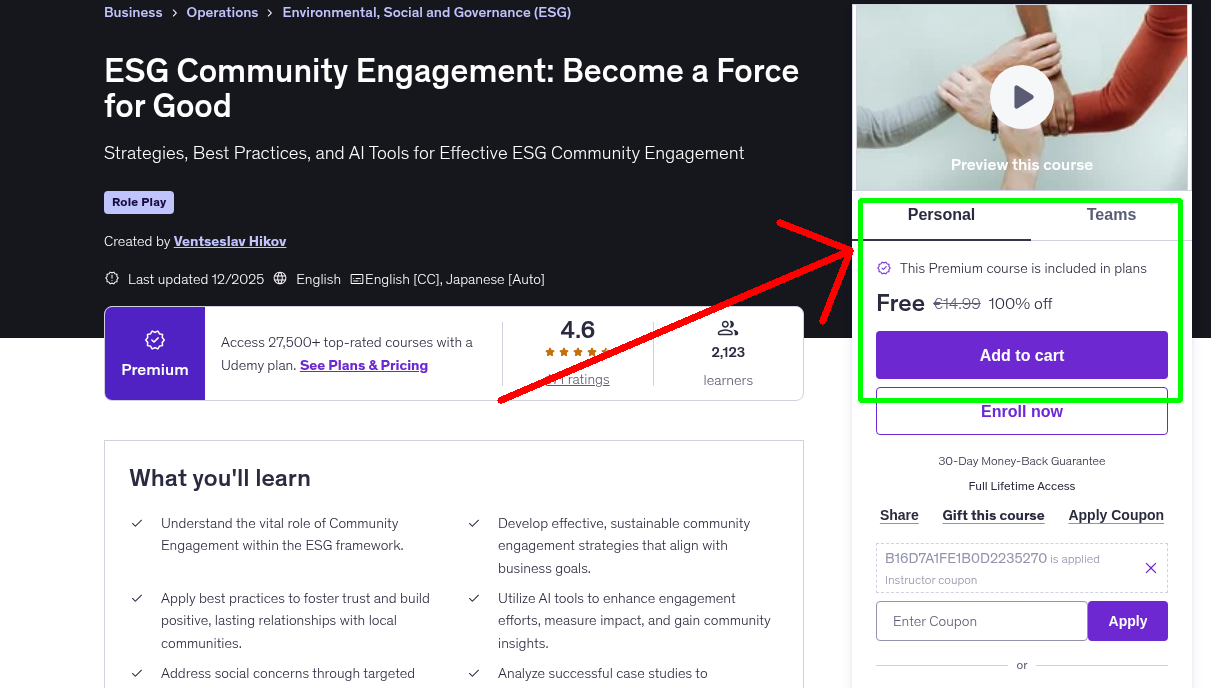Click the closed captions icon
Image resolution: width=1211 pixels, height=688 pixels.
[357, 278]
